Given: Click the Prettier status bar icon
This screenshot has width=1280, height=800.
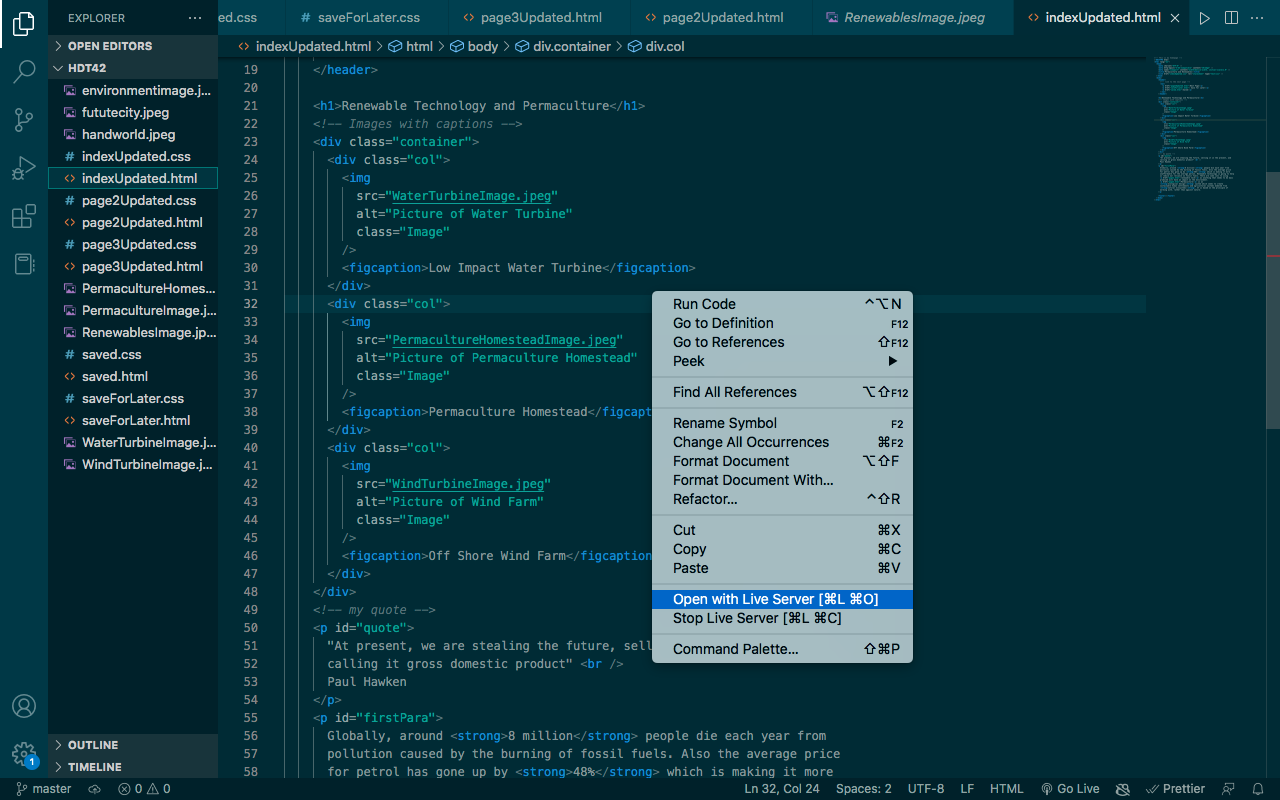Looking at the screenshot, I should coord(1176,788).
